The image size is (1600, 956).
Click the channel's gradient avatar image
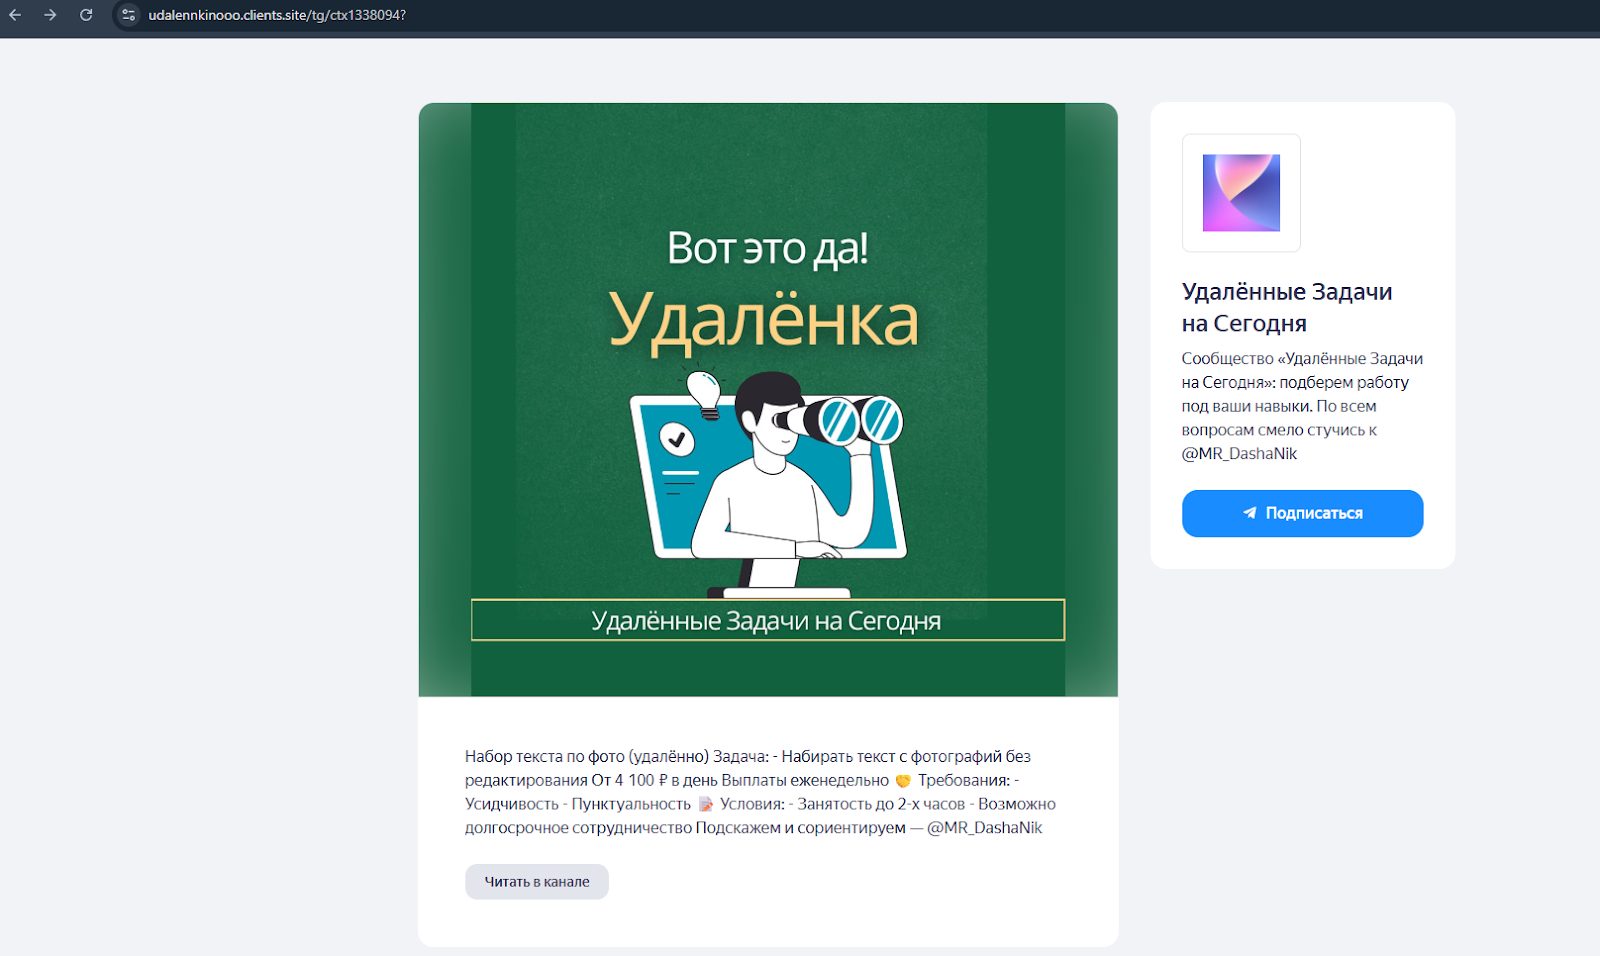coord(1241,193)
